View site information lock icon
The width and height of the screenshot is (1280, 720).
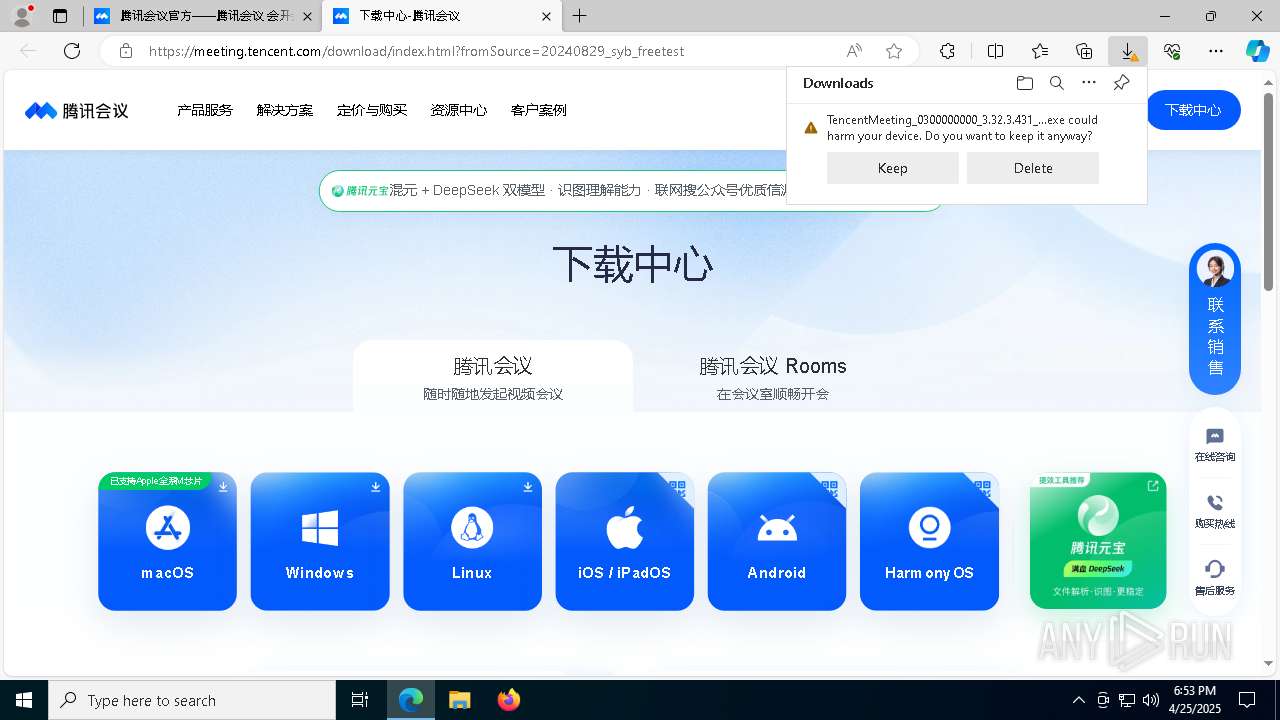pos(126,51)
